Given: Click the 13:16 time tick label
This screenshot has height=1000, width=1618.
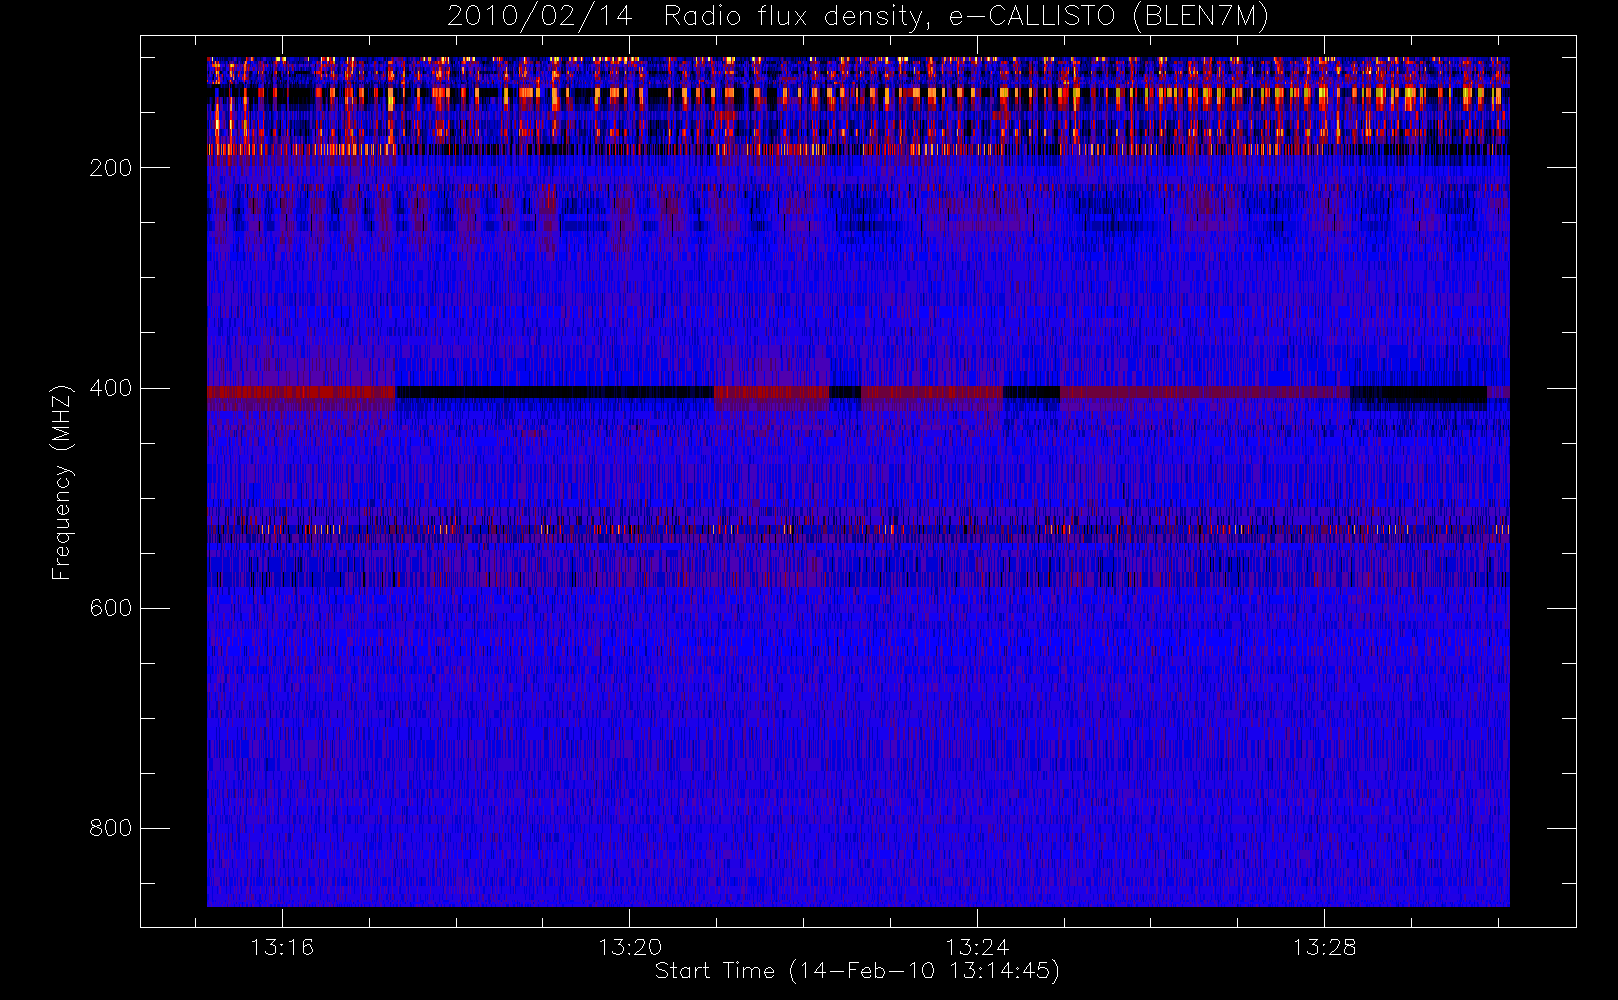Looking at the screenshot, I should [282, 947].
